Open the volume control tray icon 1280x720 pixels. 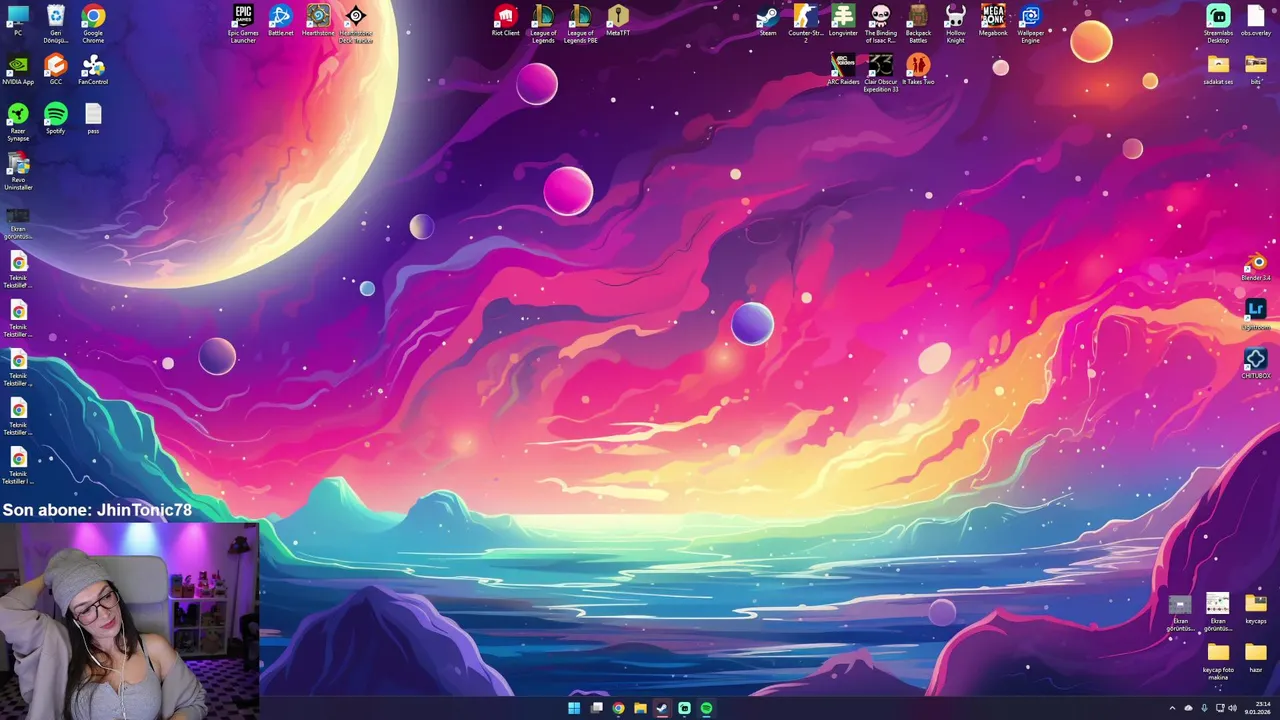[x=1232, y=708]
